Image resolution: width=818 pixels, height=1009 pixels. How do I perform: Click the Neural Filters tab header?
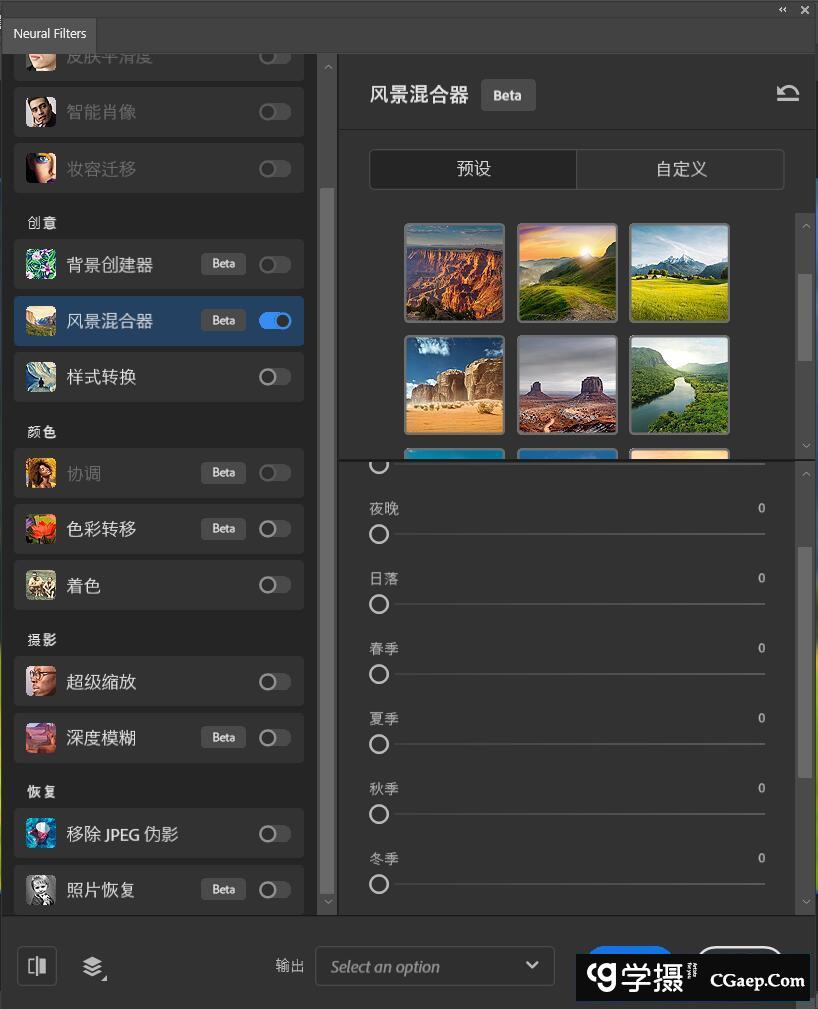49,33
